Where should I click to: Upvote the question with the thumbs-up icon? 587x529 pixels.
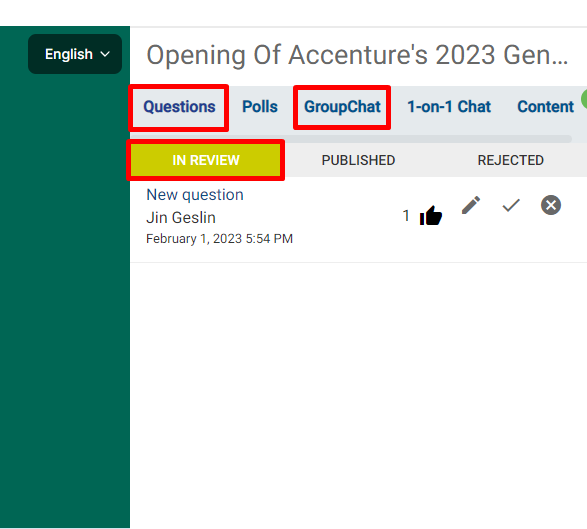(431, 215)
